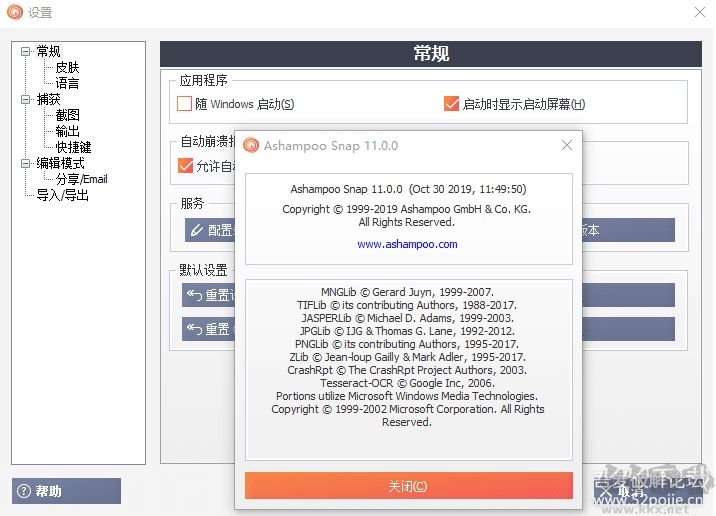Viewport: 716px width, 516px height.
Task: Click the undo arrow icon on second 重置 button
Action: click(x=194, y=329)
